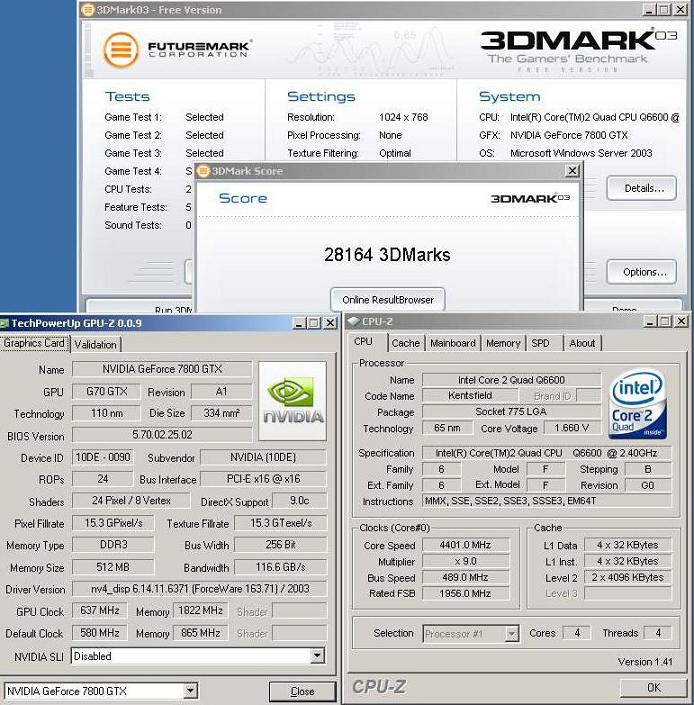Image resolution: width=694 pixels, height=705 pixels.
Task: Click the Bus Interface PCI-E x16 value
Action: click(x=263, y=479)
